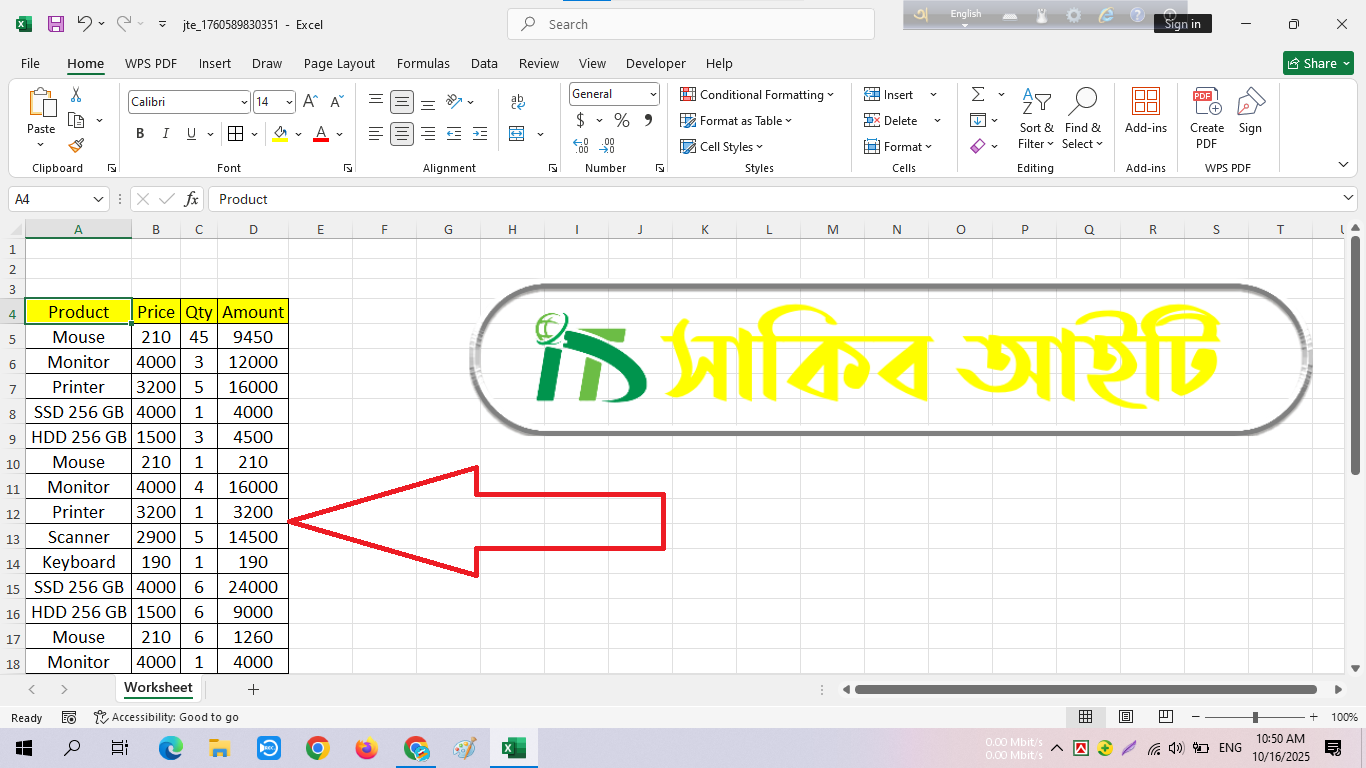This screenshot has width=1366, height=768.
Task: Toggle bold formatting
Action: tap(140, 133)
